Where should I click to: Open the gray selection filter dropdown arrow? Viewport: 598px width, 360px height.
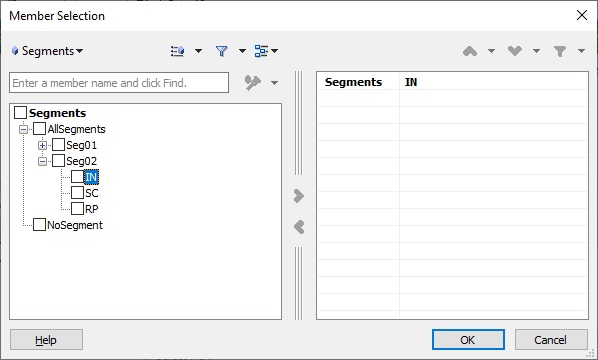(581, 51)
